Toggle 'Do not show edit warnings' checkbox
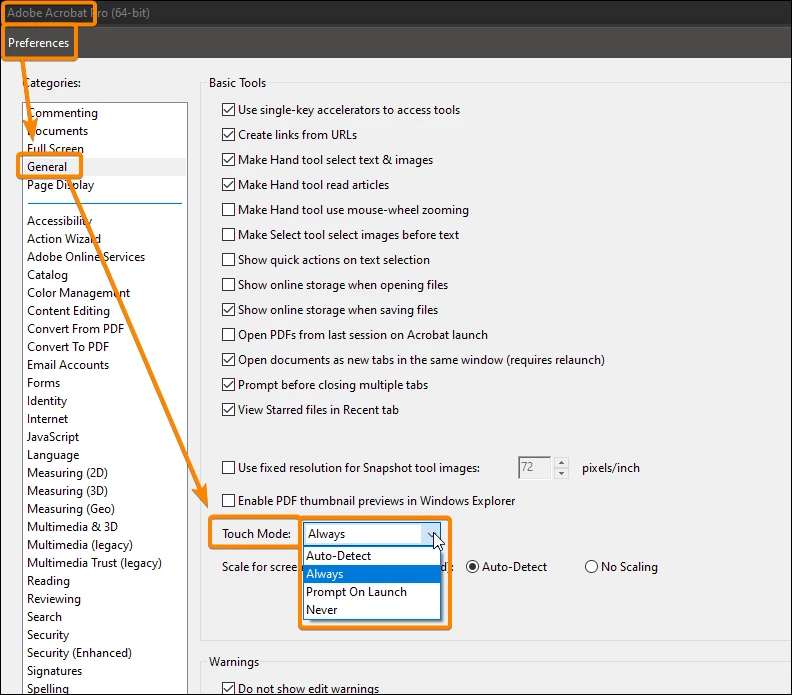 pos(228,688)
